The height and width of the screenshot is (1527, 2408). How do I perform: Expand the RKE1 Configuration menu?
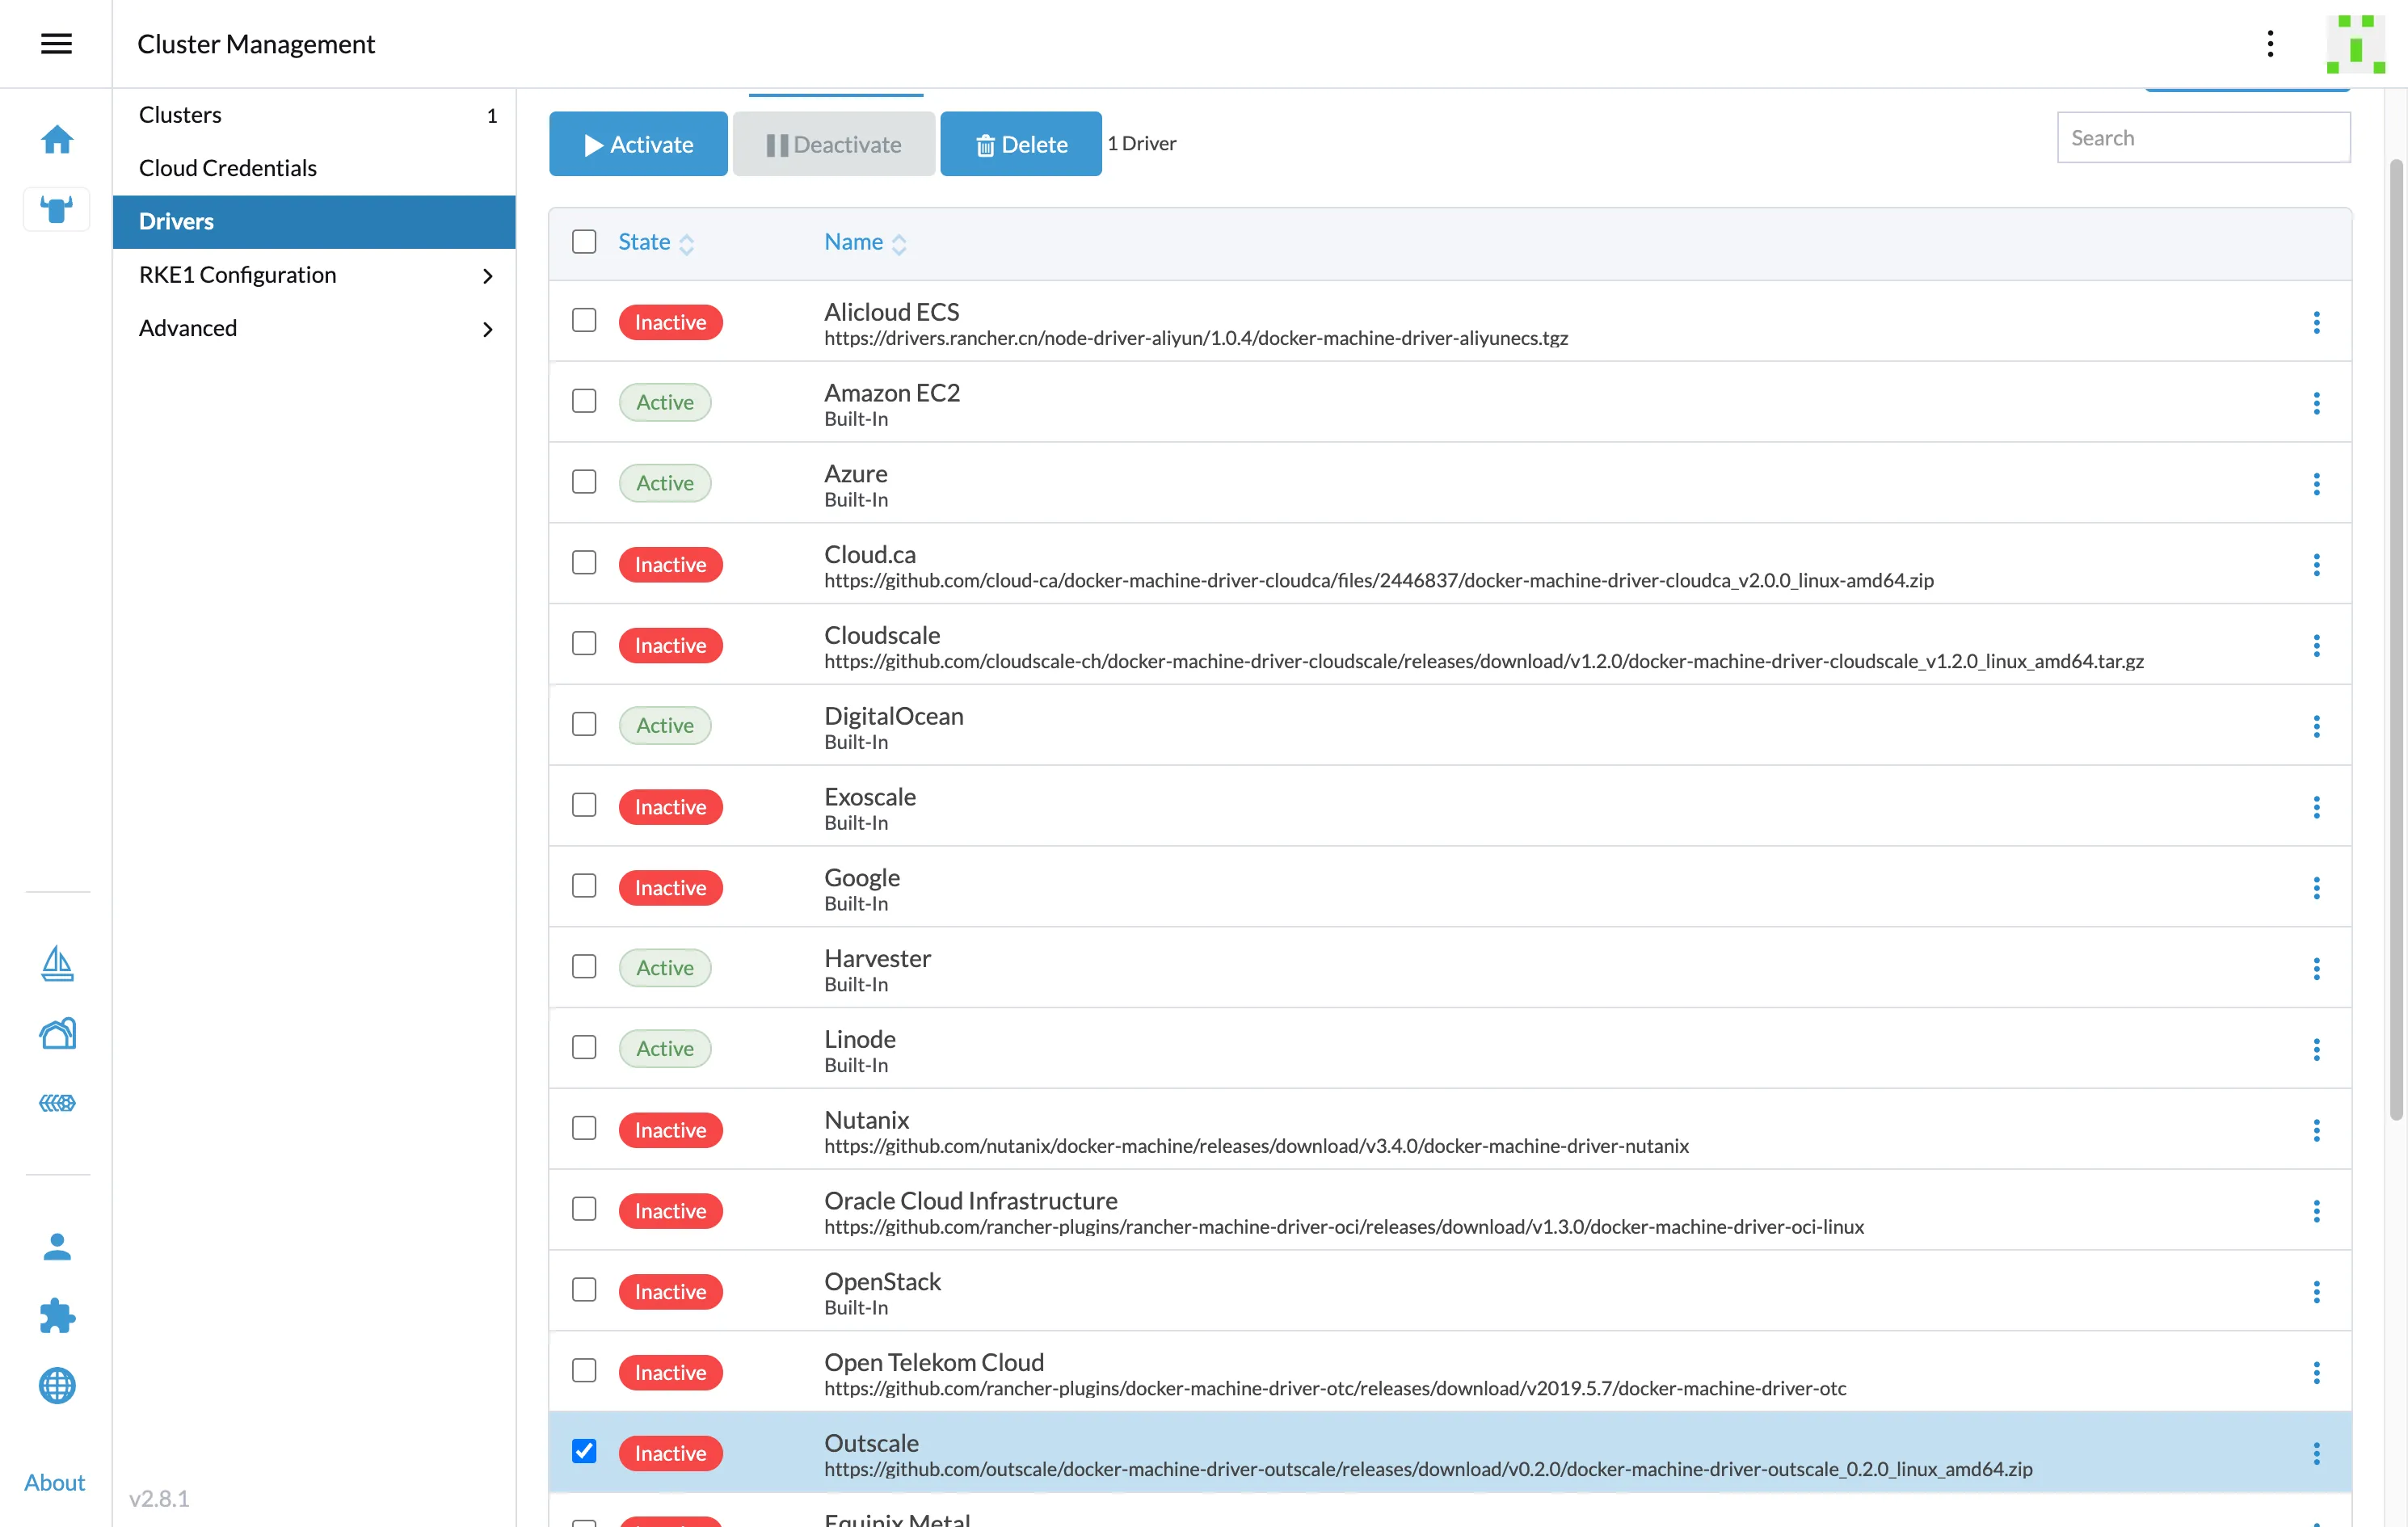pos(314,275)
